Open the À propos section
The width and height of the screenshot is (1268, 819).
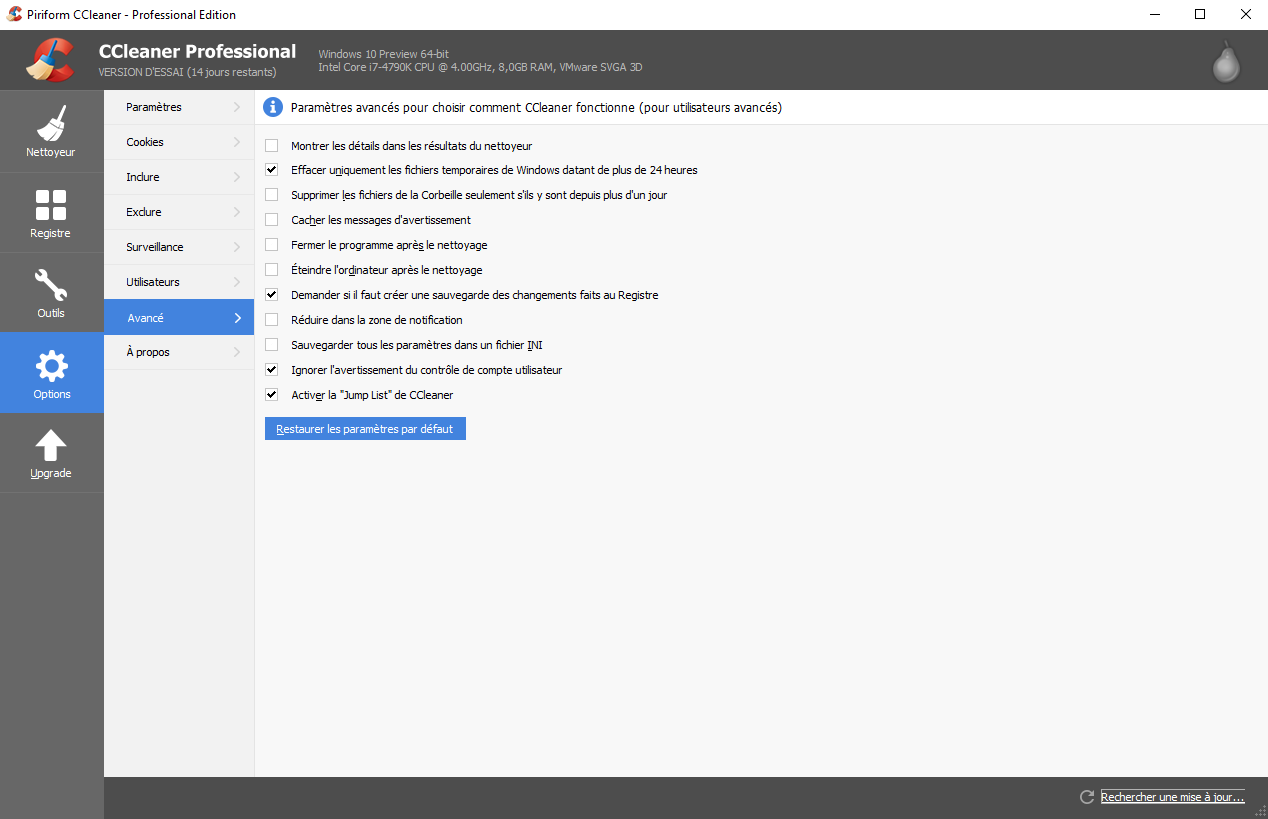[178, 351]
